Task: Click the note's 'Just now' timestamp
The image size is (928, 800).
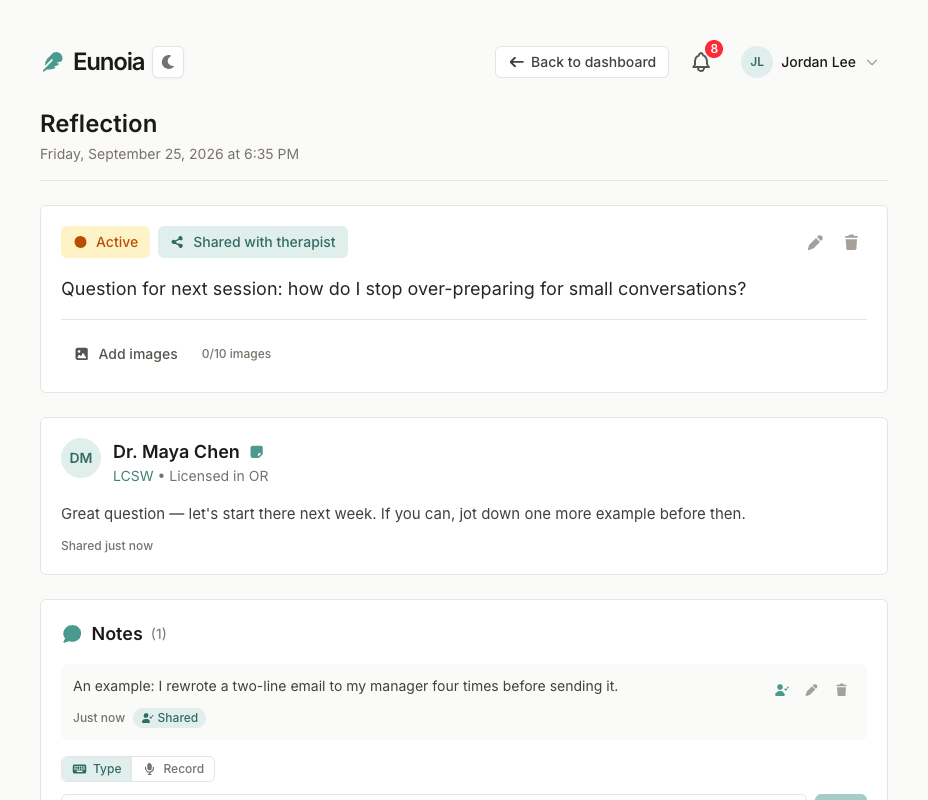Action: [x=99, y=718]
